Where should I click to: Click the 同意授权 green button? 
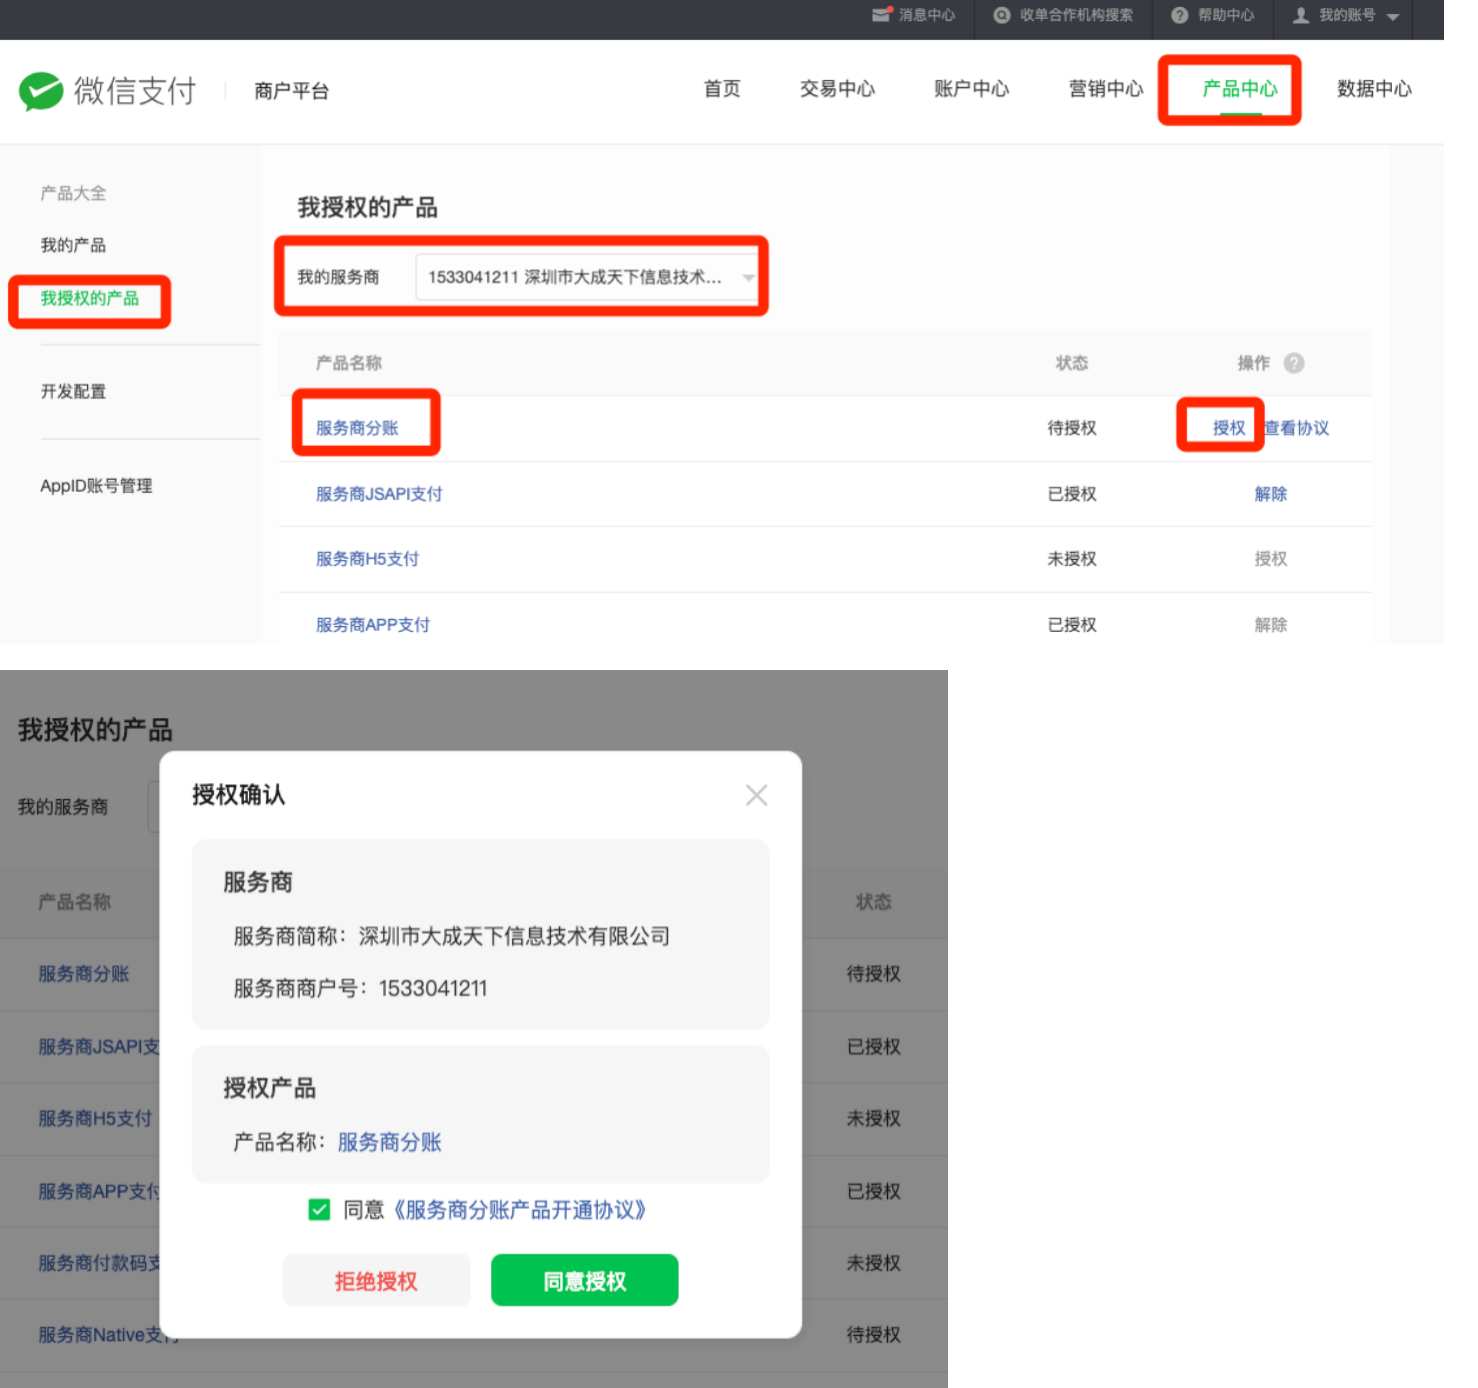point(585,1280)
